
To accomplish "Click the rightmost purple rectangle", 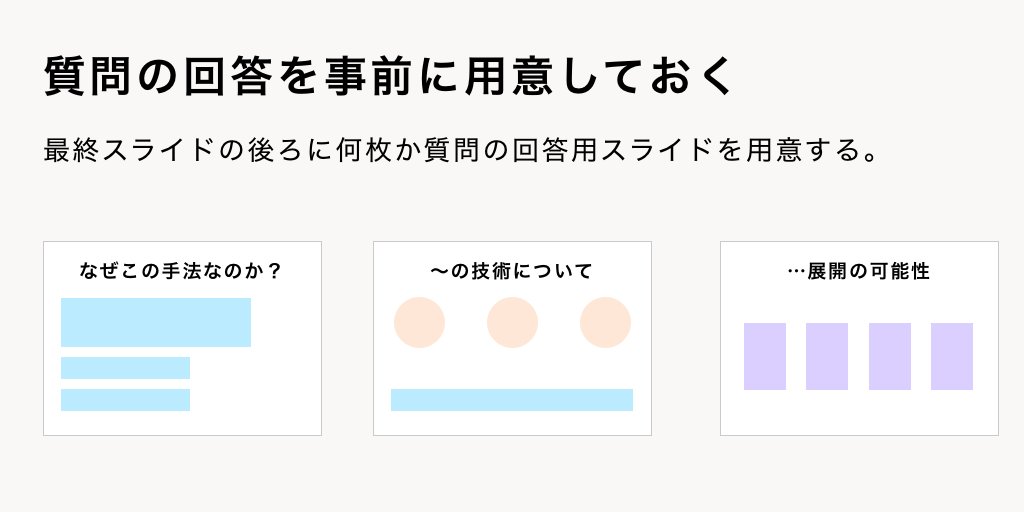I will click(x=952, y=356).
